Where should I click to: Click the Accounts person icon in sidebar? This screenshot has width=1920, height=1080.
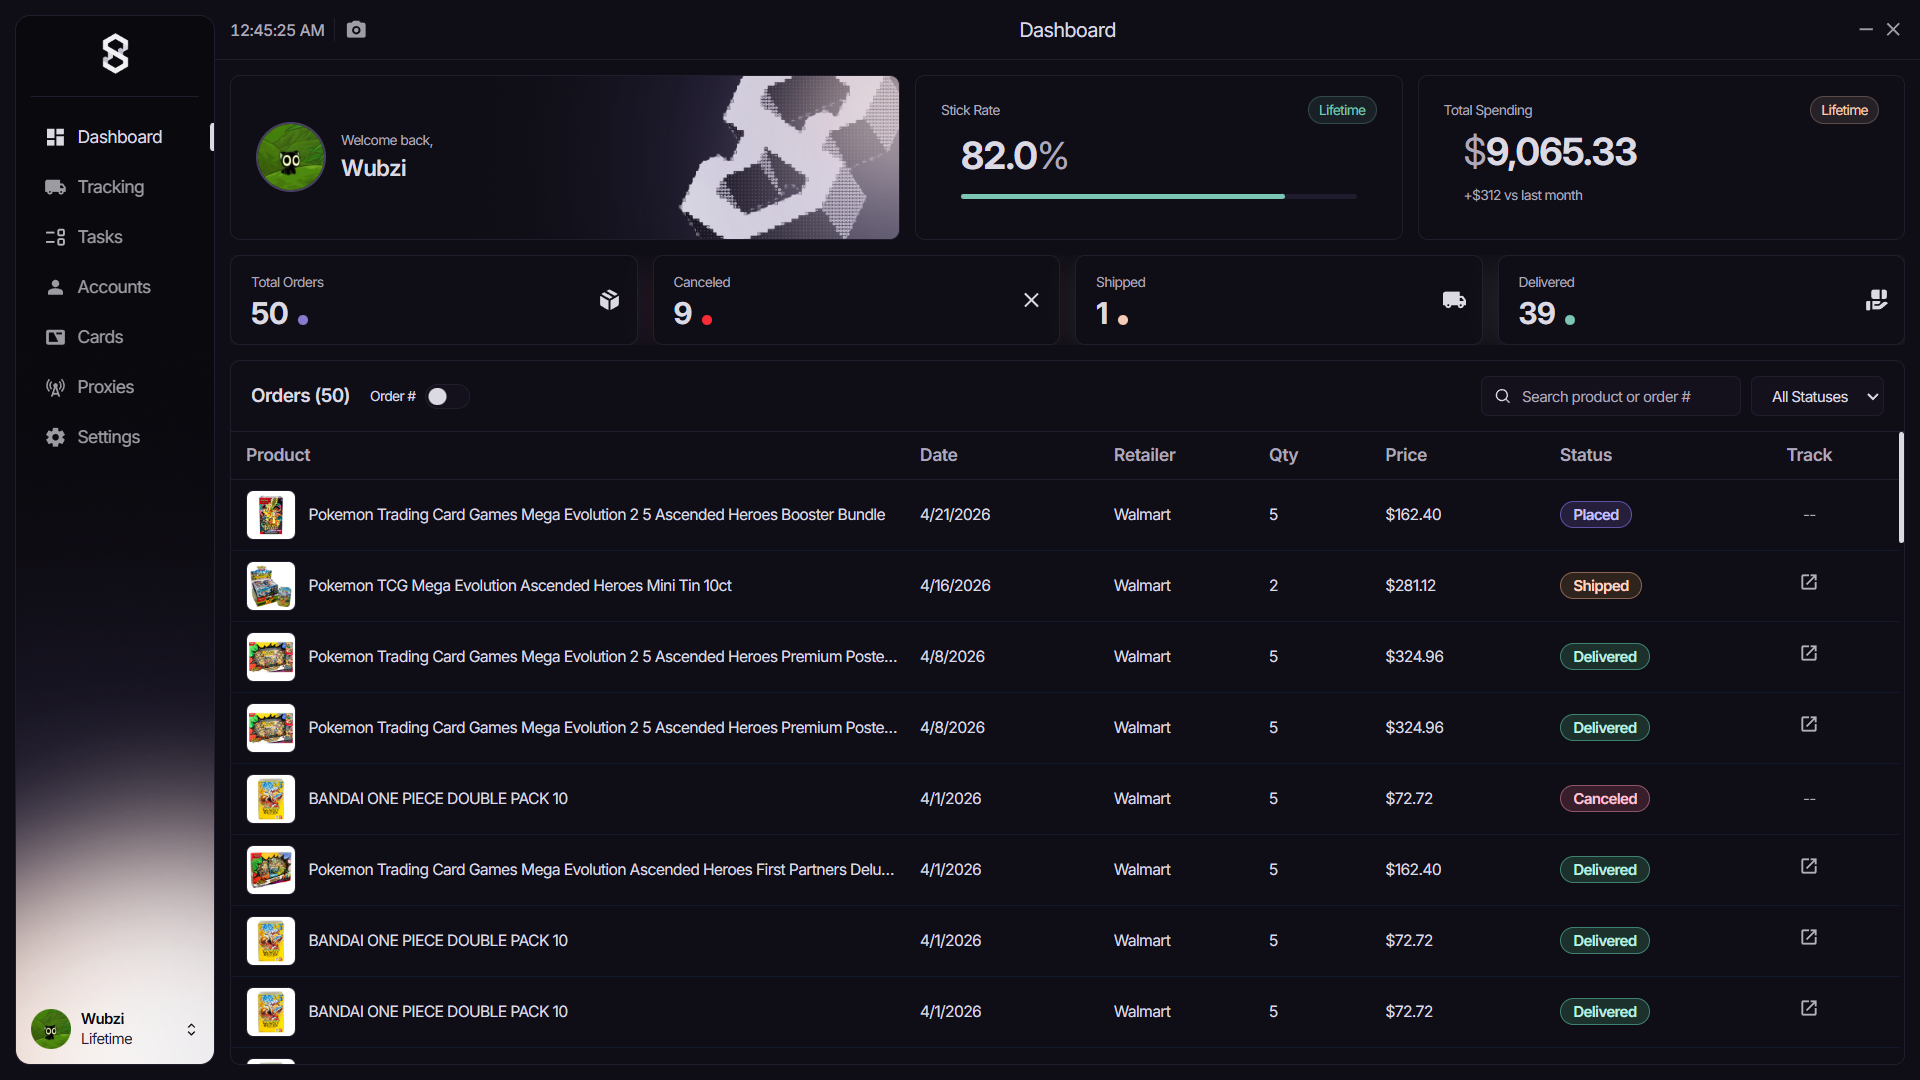tap(55, 287)
